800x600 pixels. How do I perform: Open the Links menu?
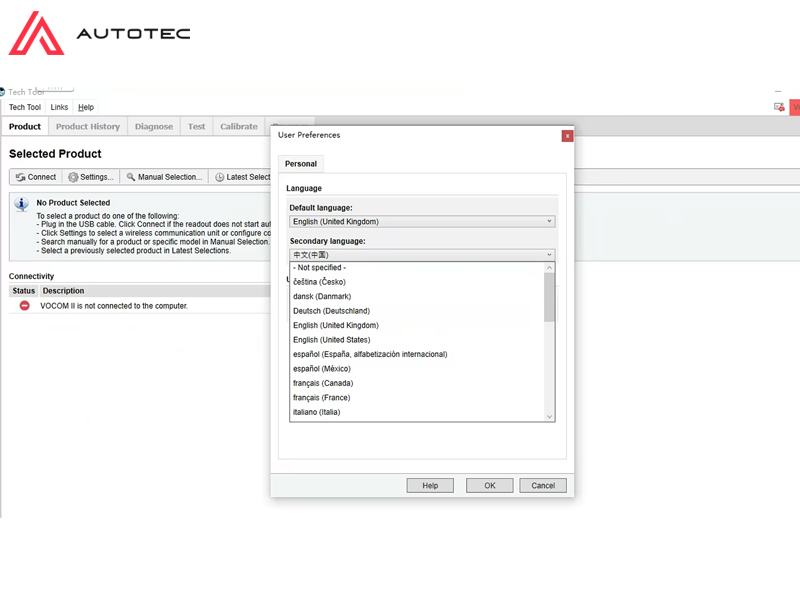[59, 107]
